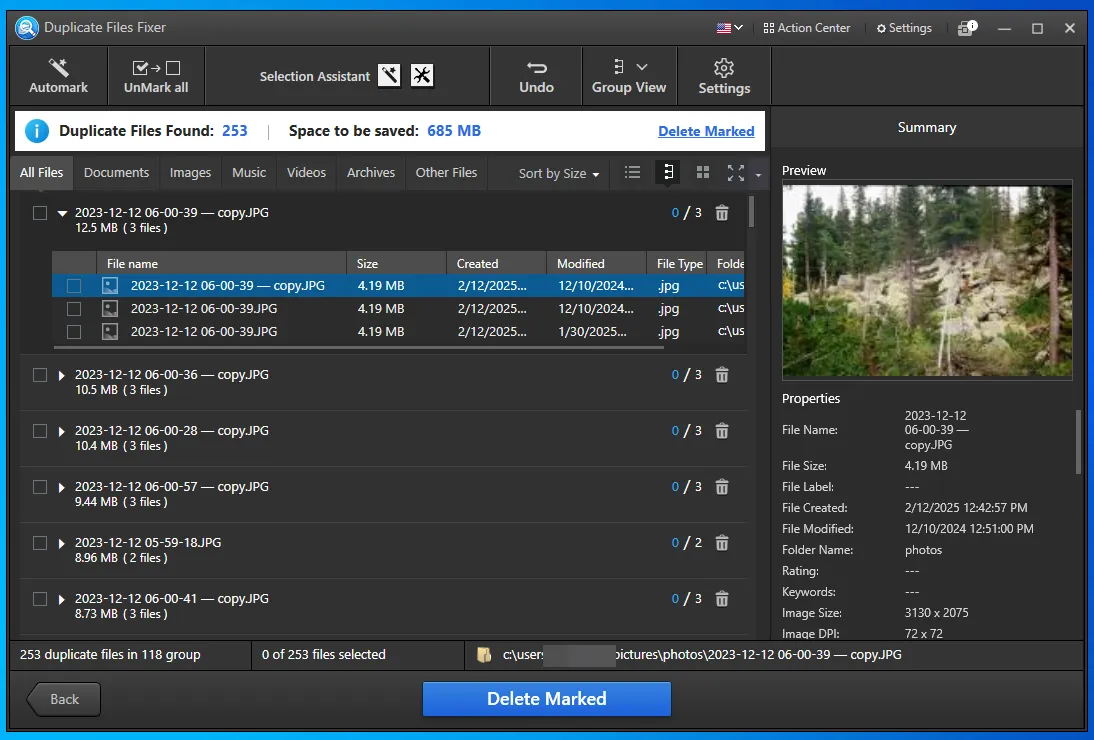Open Selection Assistant wand icon

tap(389, 75)
